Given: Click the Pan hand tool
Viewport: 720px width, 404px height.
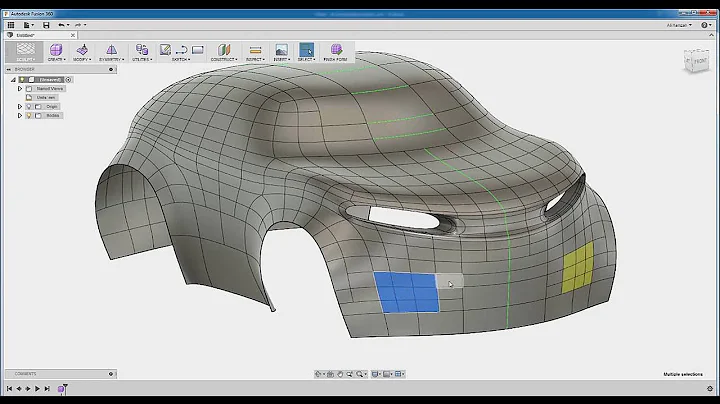Looking at the screenshot, I should click(340, 374).
